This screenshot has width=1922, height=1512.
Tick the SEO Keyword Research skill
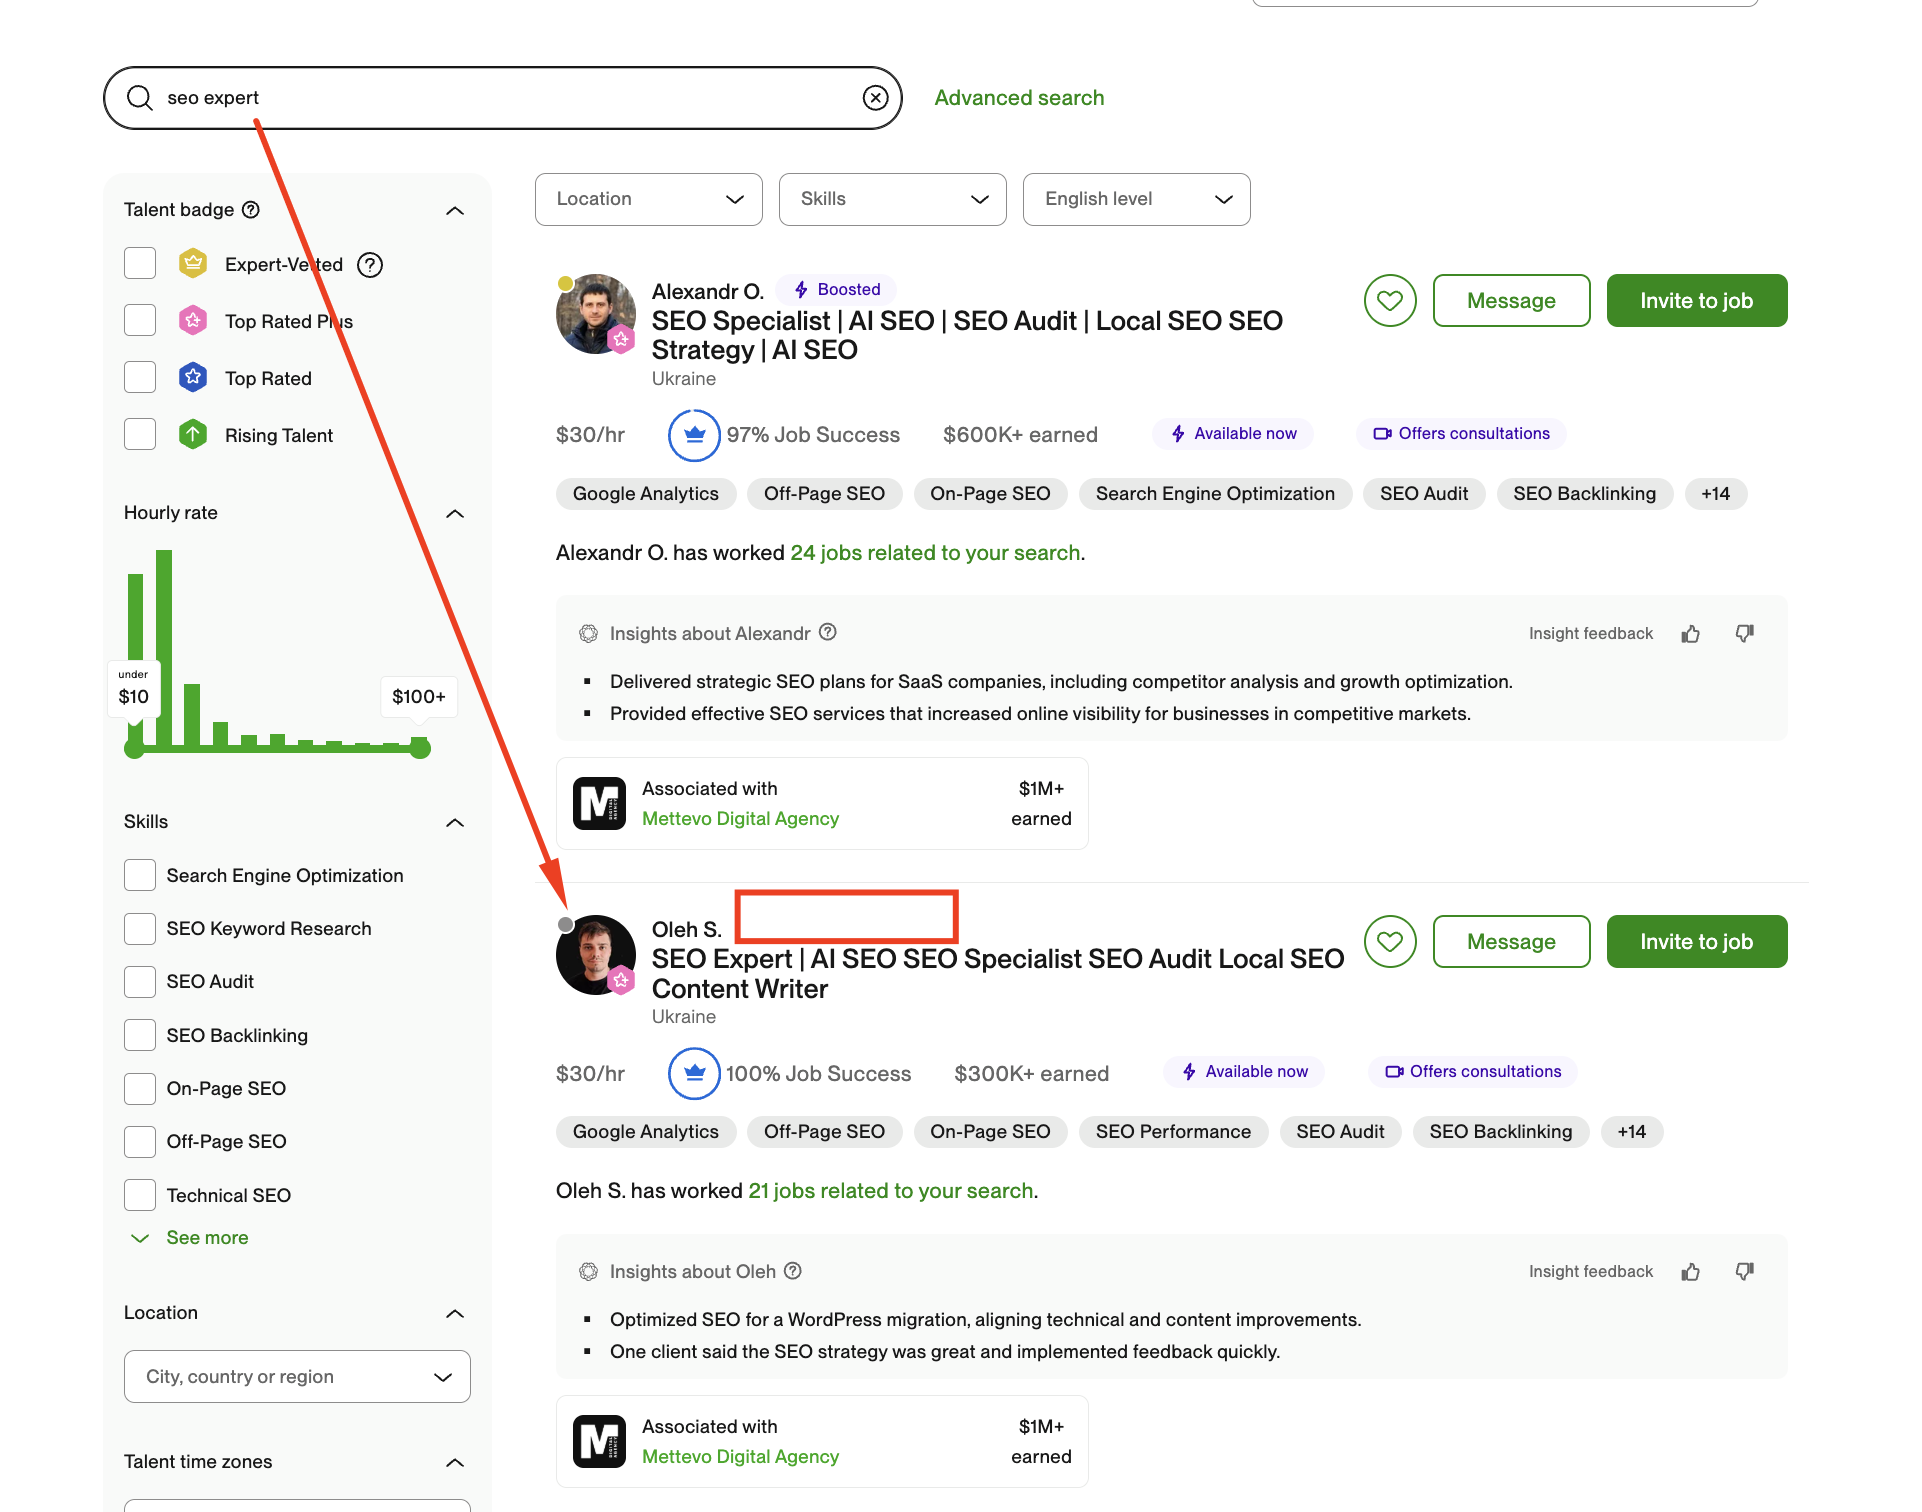pyautogui.click(x=140, y=928)
